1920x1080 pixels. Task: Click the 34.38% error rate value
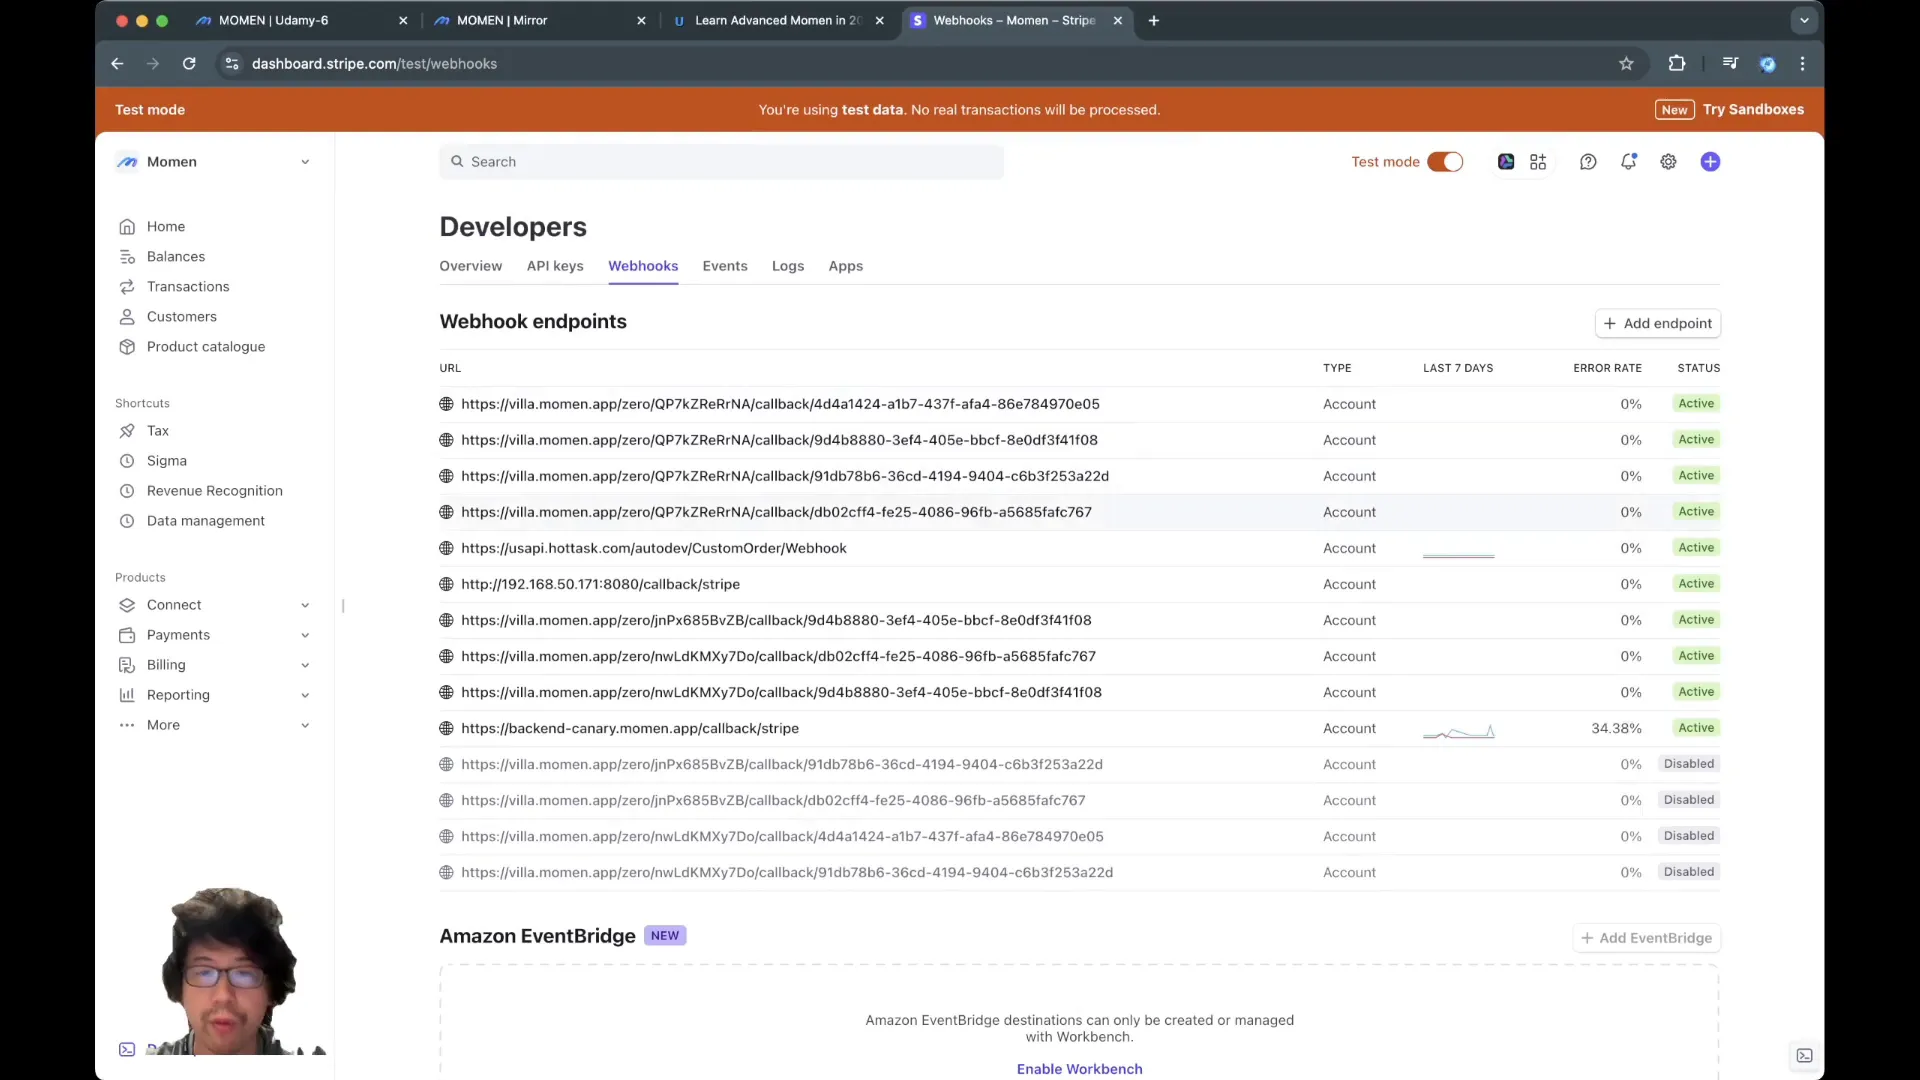click(x=1616, y=728)
